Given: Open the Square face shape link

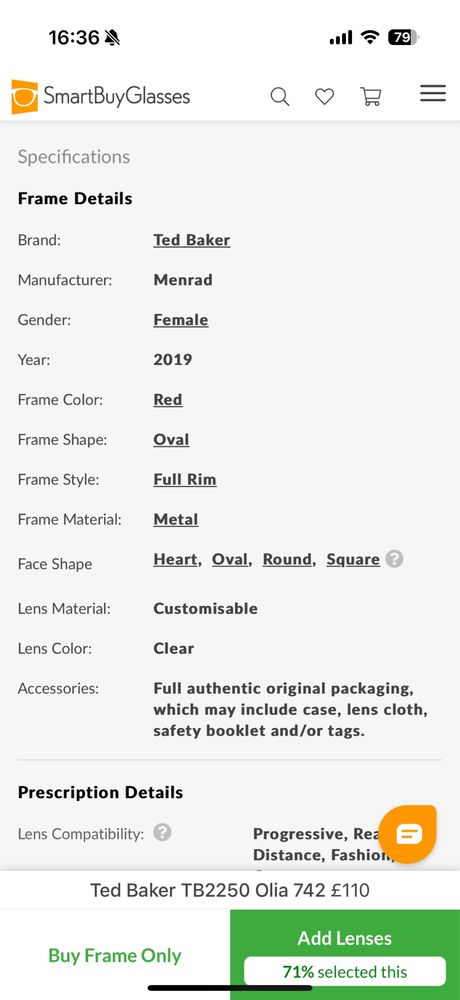Looking at the screenshot, I should click(353, 559).
